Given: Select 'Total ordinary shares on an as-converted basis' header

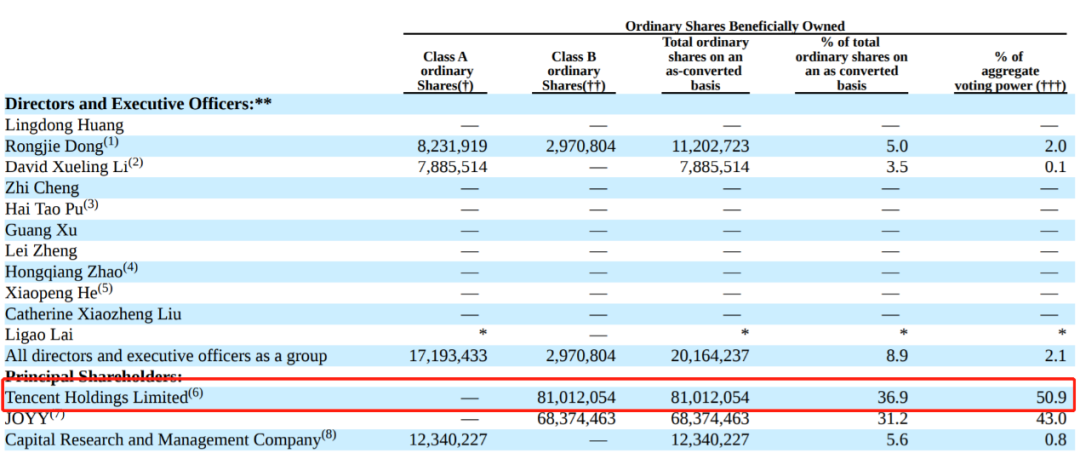Looking at the screenshot, I should pyautogui.click(x=705, y=64).
